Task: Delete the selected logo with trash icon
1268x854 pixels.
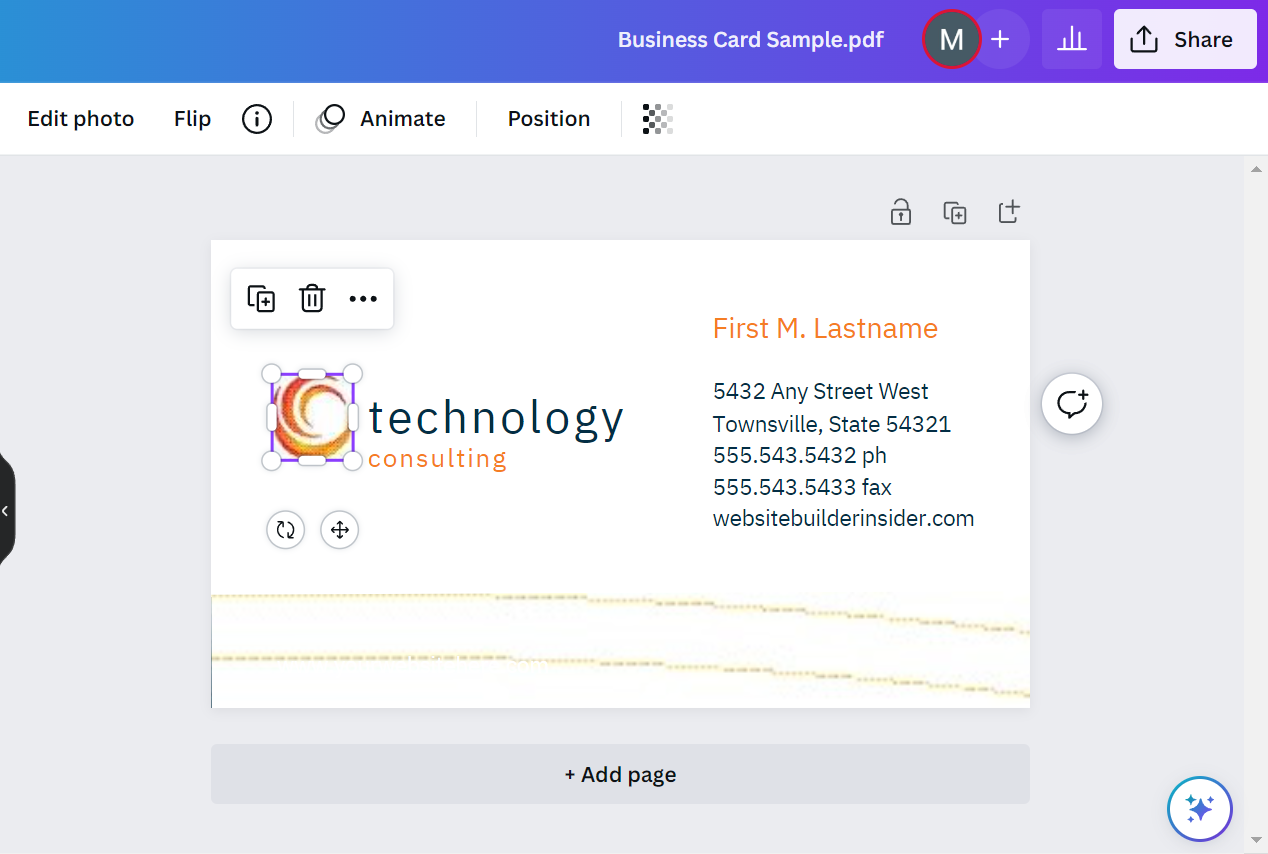Action: [x=312, y=298]
